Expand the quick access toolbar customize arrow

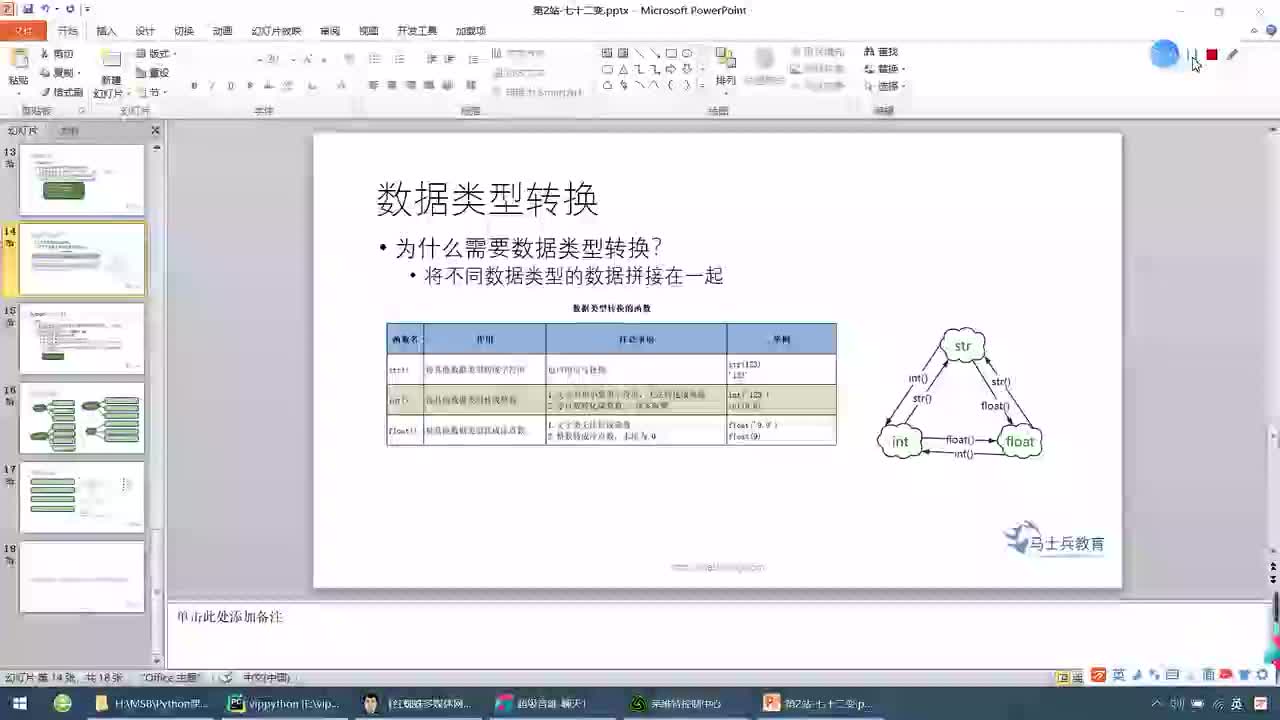87,9
